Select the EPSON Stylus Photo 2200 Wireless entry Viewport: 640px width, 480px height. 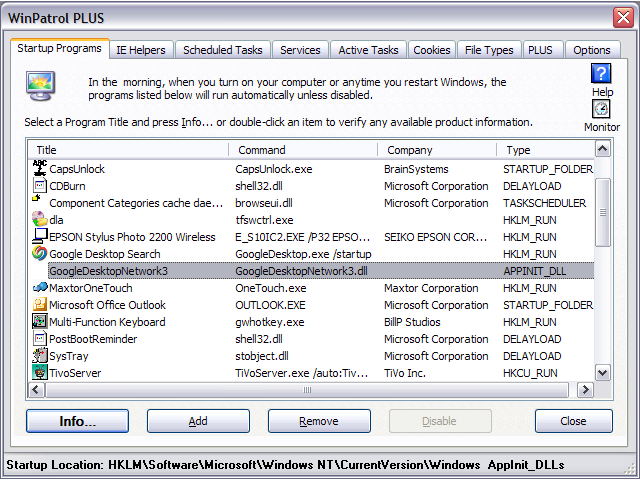coord(132,237)
